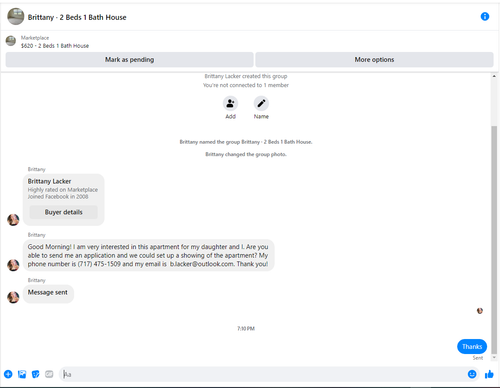Click "Brittany changed the group photo" text

(x=246, y=154)
